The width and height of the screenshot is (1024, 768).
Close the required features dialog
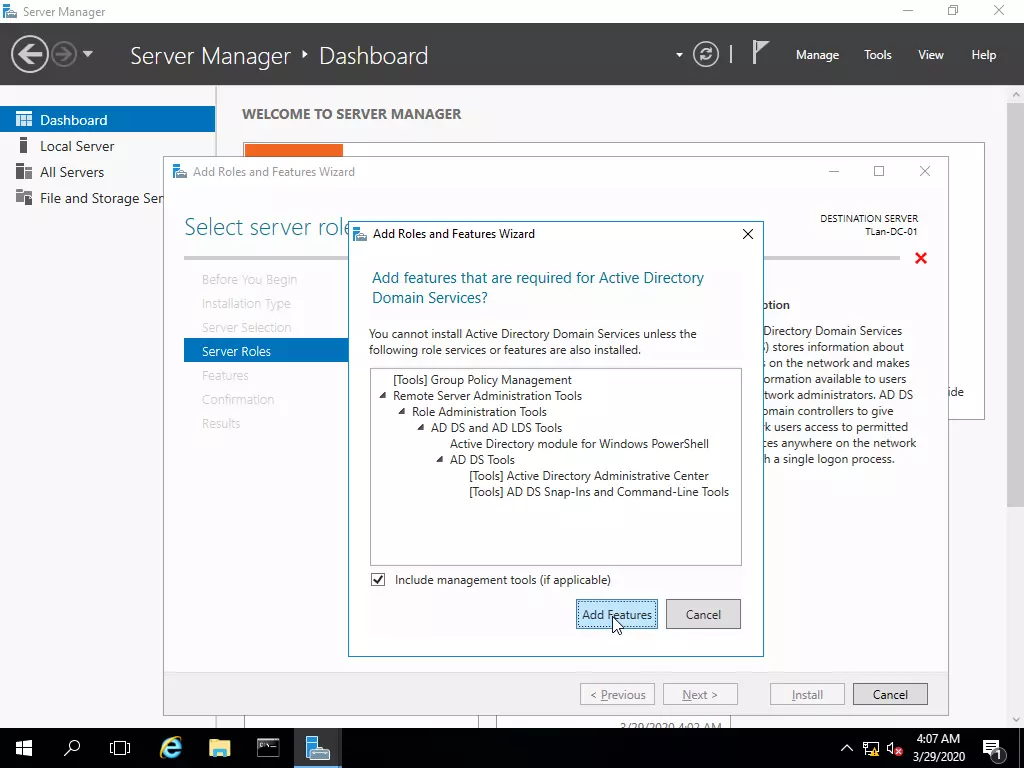(x=748, y=234)
